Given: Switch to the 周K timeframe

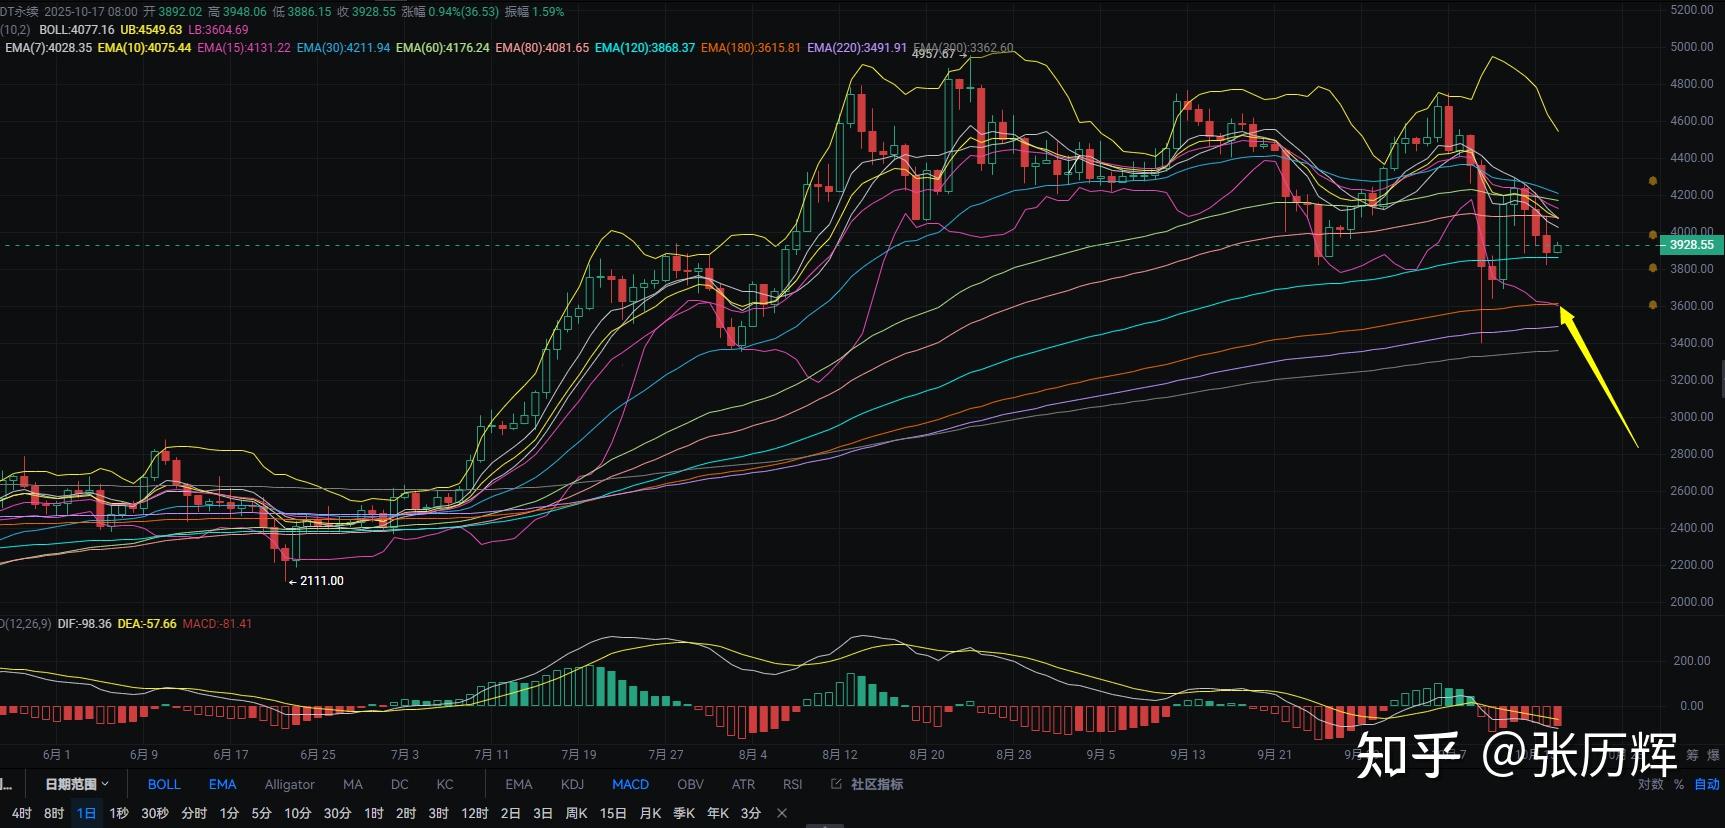Looking at the screenshot, I should [x=576, y=813].
